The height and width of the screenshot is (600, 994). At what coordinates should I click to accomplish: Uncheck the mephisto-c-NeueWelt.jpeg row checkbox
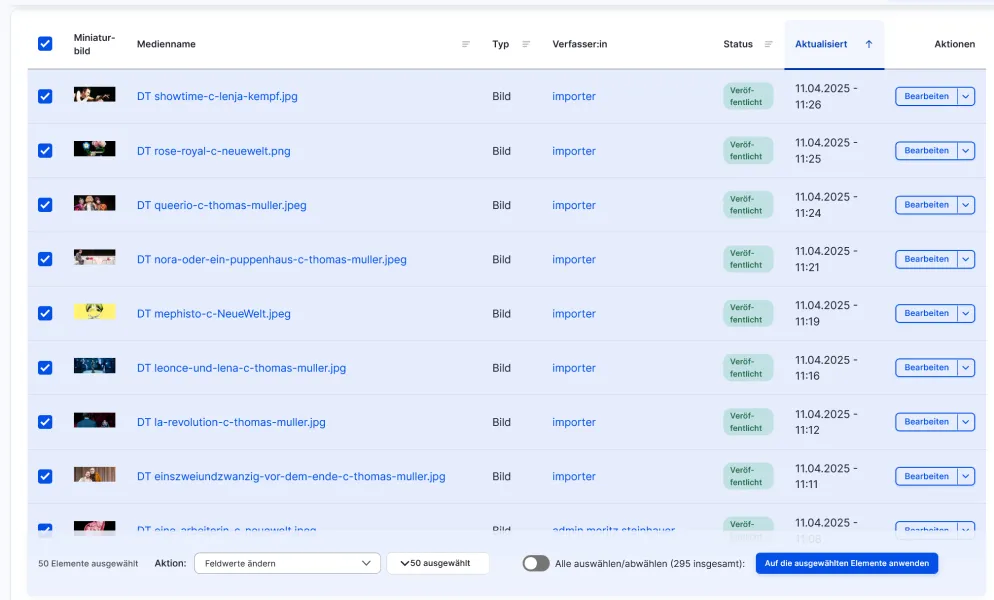(x=45, y=313)
